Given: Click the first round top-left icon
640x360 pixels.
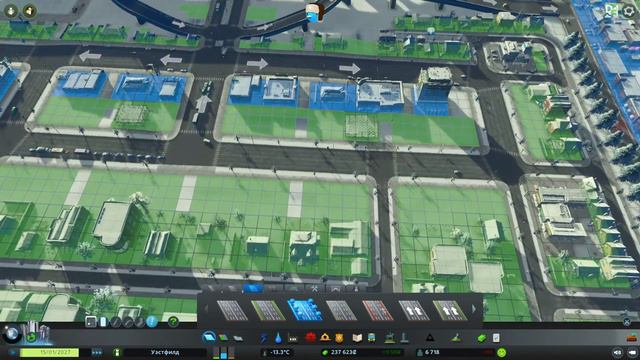Looking at the screenshot, I should (x=11, y=11).
